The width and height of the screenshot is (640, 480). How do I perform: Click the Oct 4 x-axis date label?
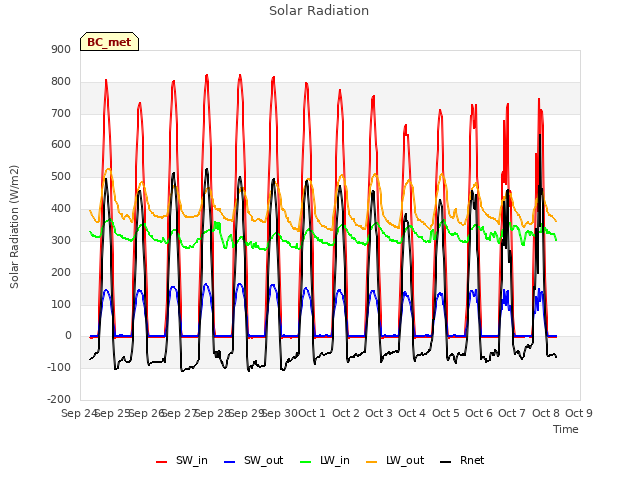(x=412, y=413)
